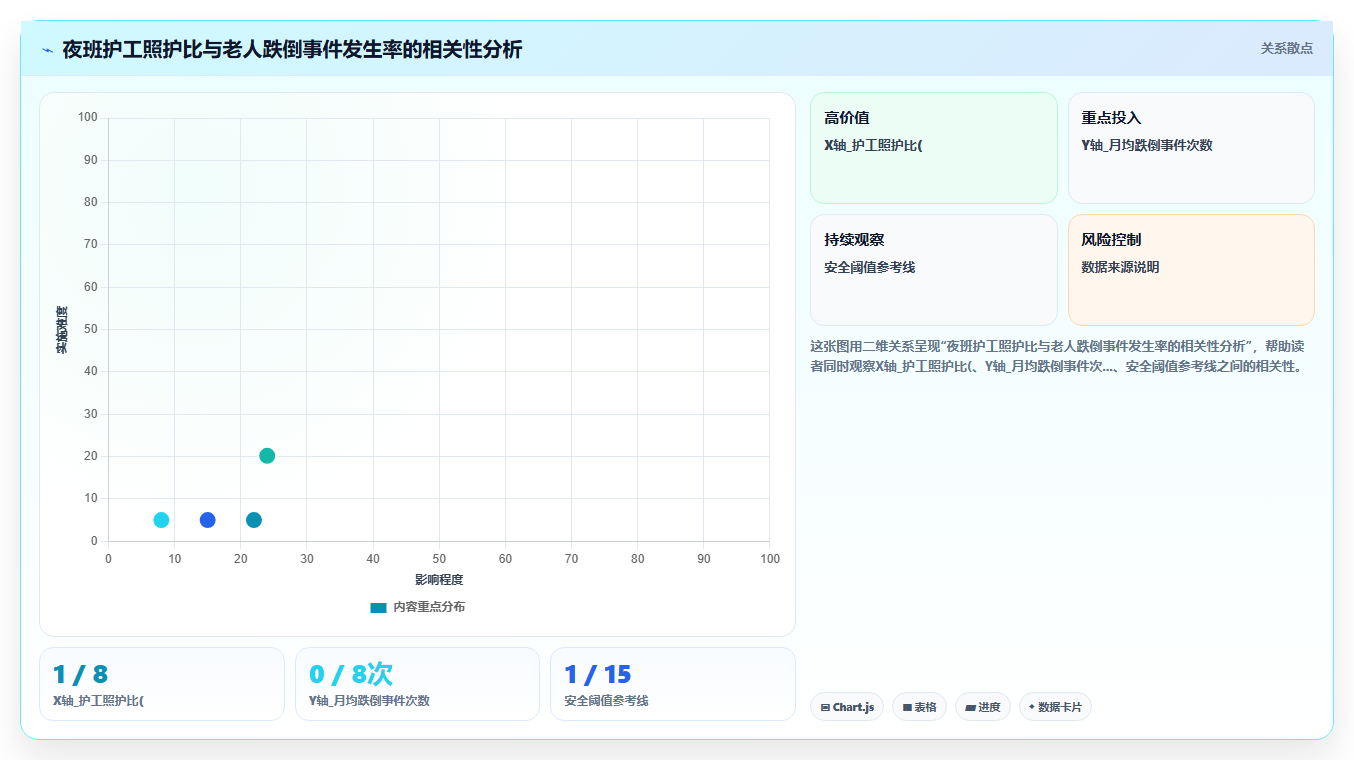Viewport: 1354px width, 760px height.
Task: Click the 关系散点 tag in header
Action: pos(1286,48)
